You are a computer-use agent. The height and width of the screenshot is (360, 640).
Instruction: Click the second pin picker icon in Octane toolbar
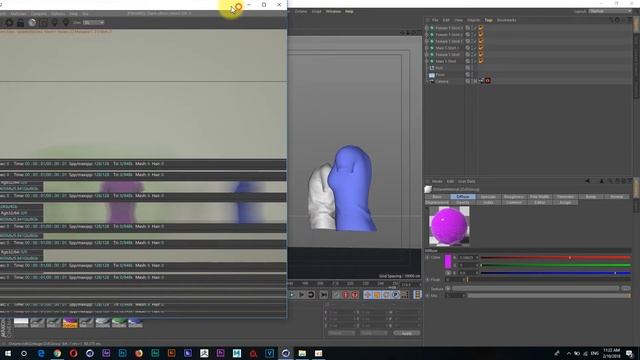pos(65,23)
